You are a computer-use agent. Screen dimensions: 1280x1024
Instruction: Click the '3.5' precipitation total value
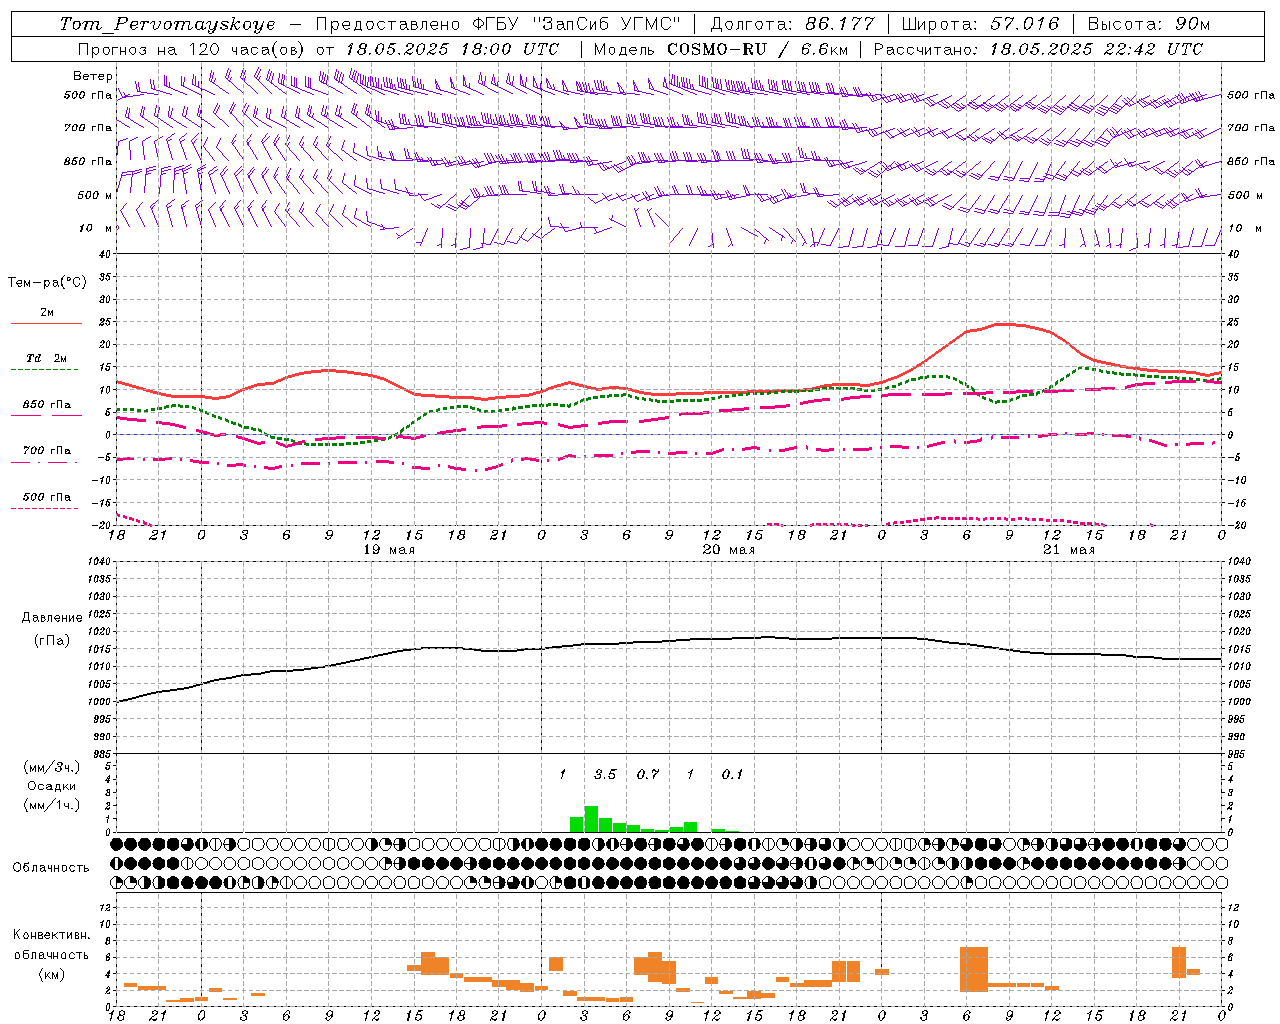(605, 774)
